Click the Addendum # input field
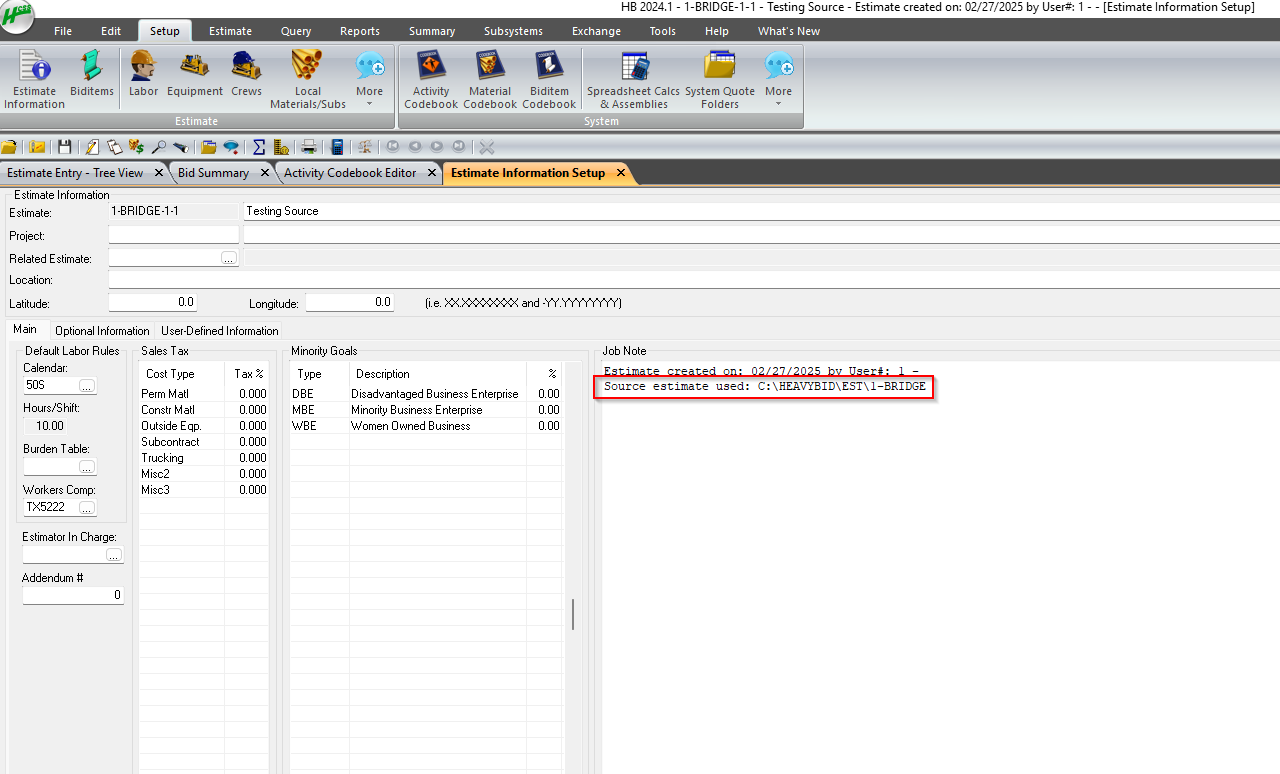 pos(73,595)
